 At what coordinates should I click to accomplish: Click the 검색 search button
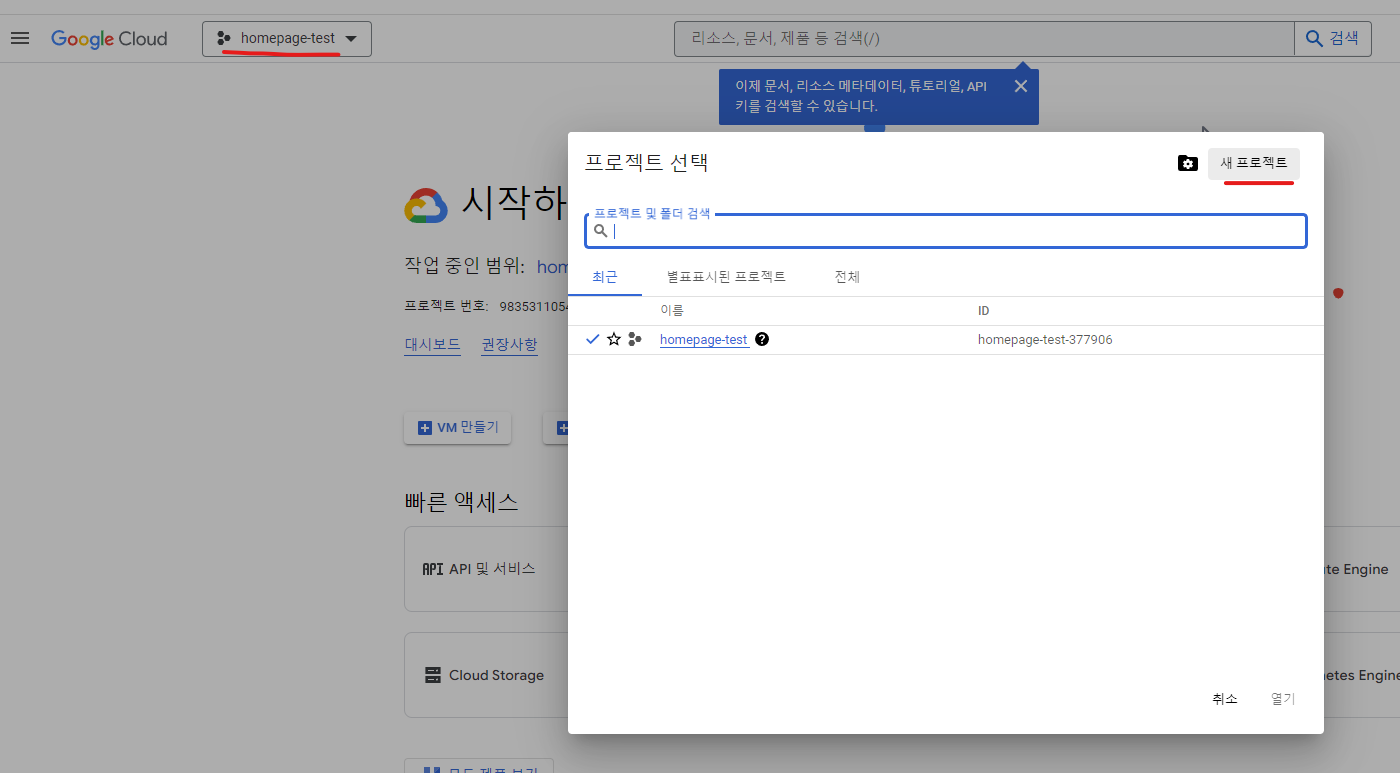tap(1333, 39)
